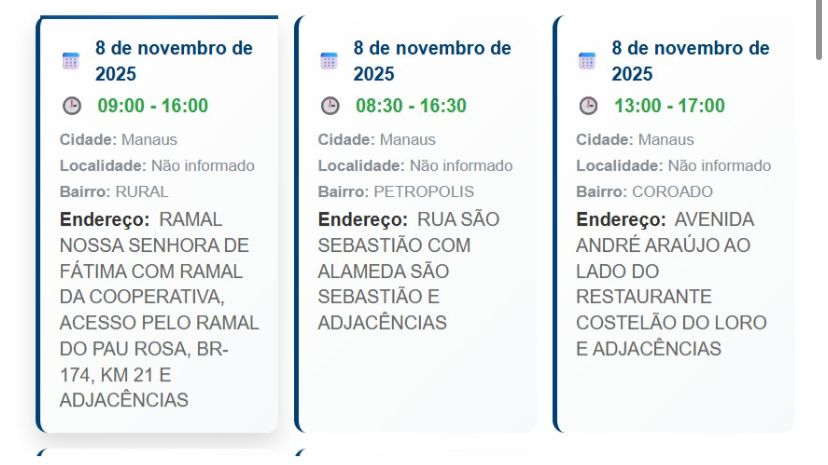Image resolution: width=828 pixels, height=465 pixels.
Task: Click the Ramal Nossa Senhora de Fátima address
Action: pyautogui.click(x=158, y=310)
